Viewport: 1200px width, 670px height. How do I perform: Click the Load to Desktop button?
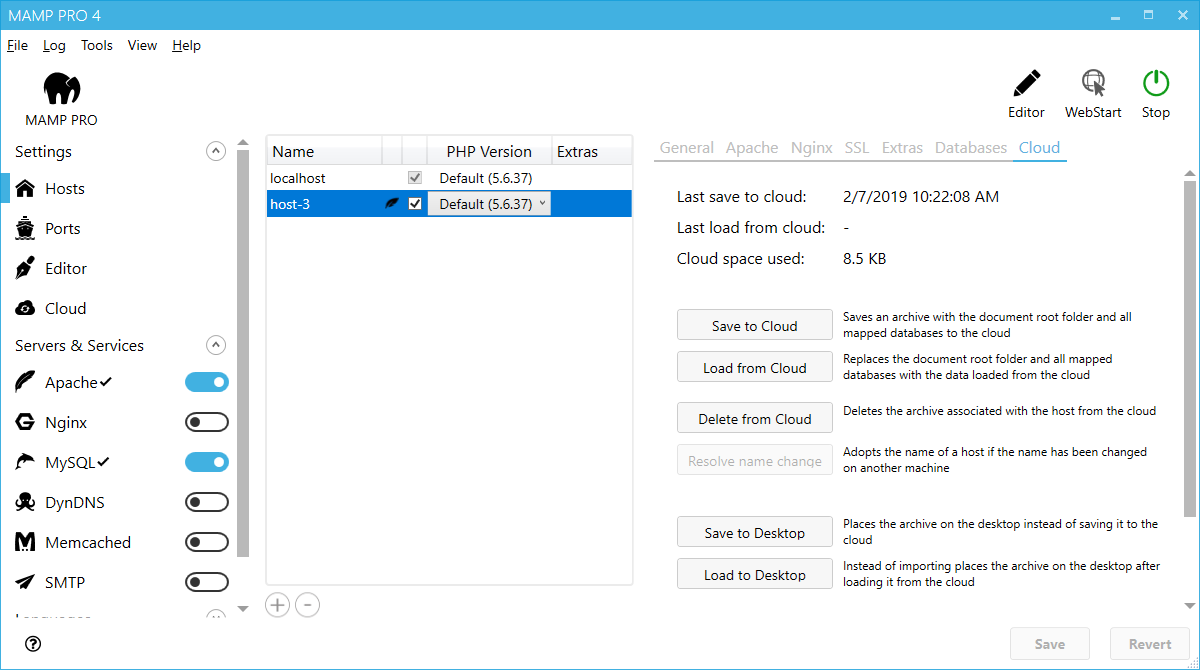[x=755, y=574]
